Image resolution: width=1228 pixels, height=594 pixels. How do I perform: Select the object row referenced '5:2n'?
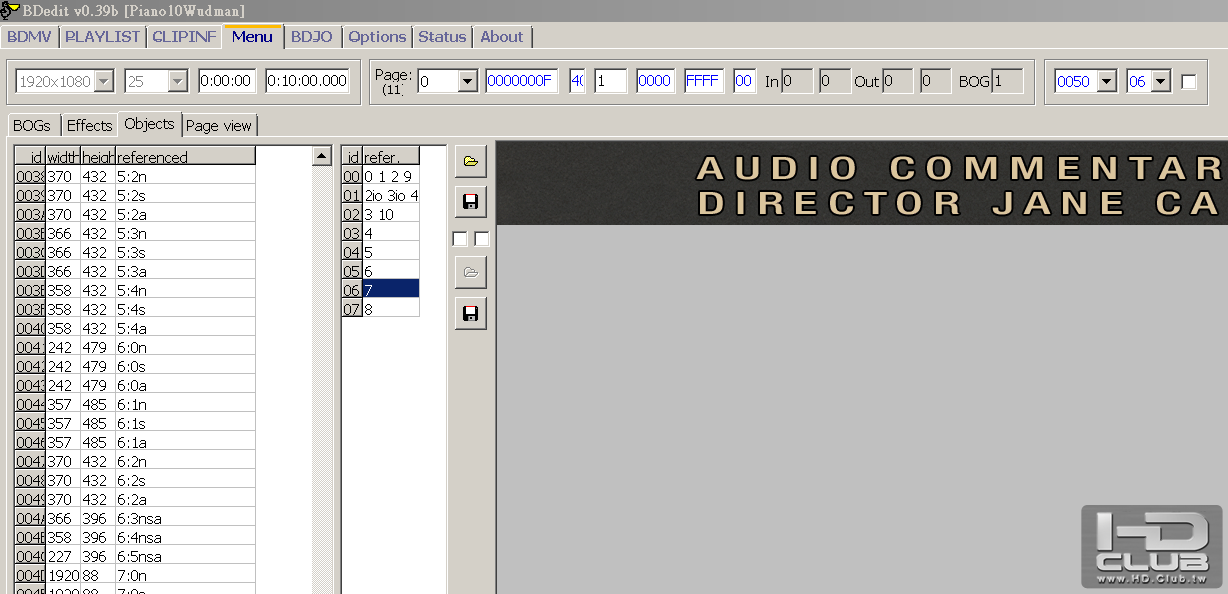point(135,176)
